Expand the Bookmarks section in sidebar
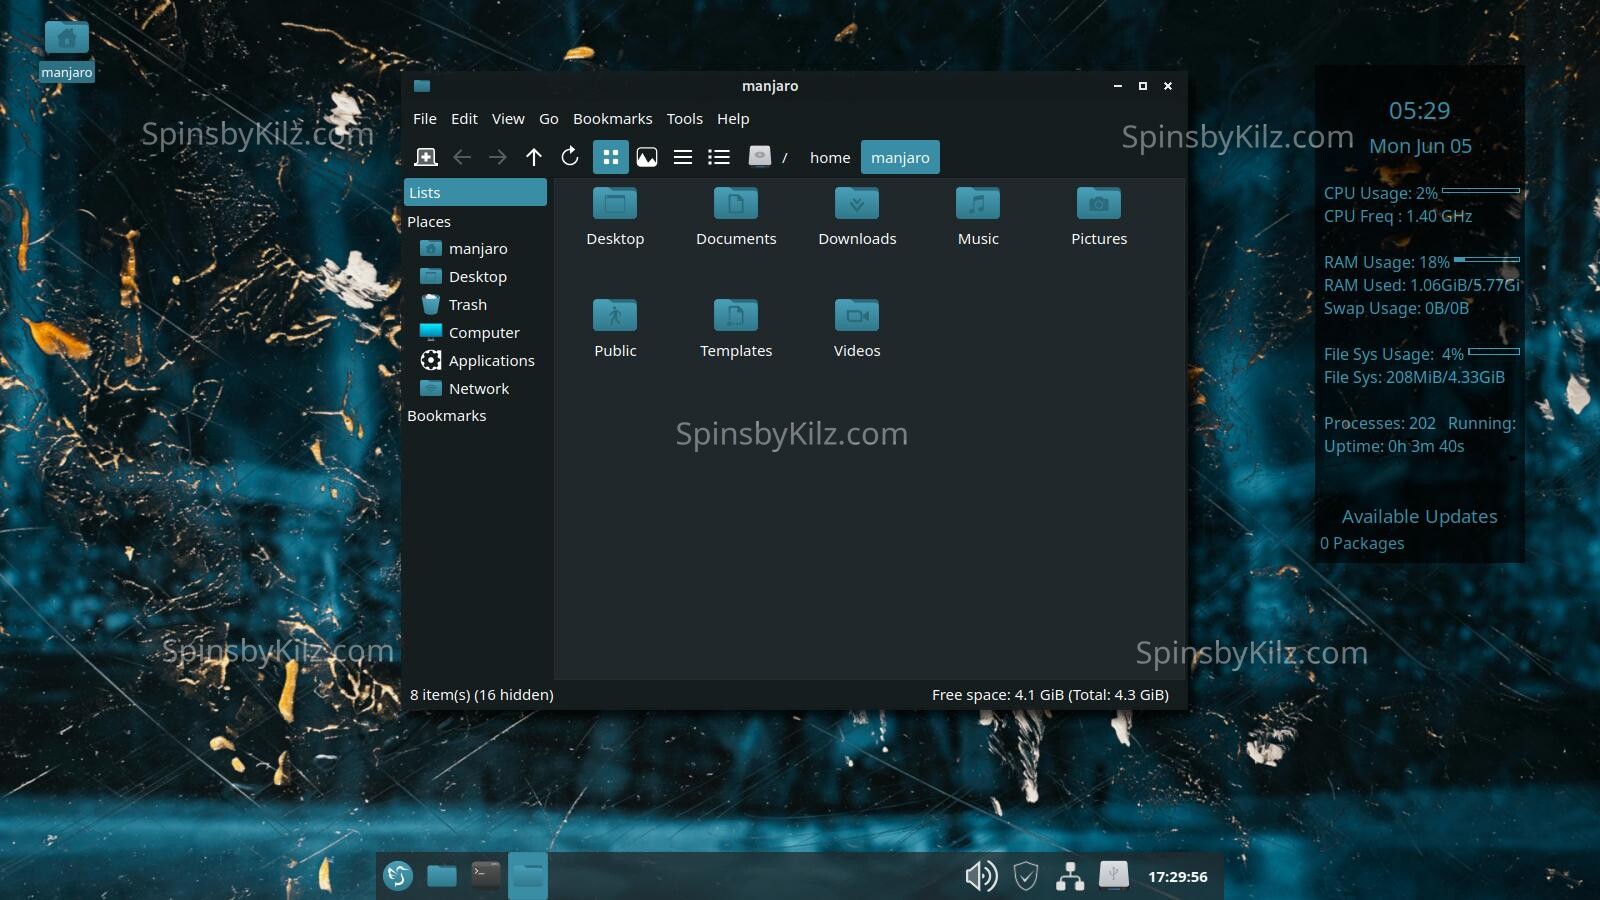 coord(446,416)
